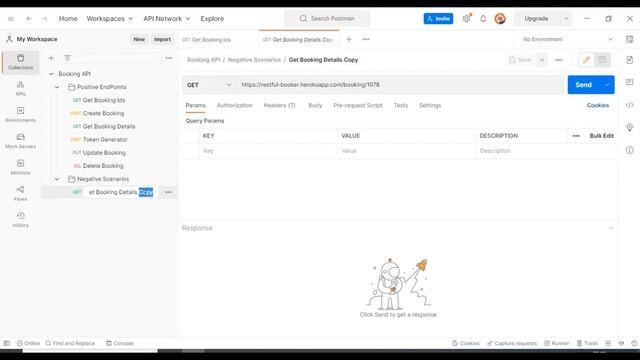Open the code snippet icon
This screenshot has width=640, height=360.
[629, 105]
